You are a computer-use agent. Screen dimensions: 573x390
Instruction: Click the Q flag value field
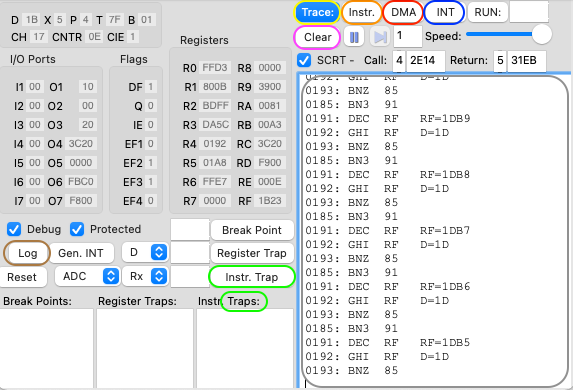pyautogui.click(x=151, y=106)
